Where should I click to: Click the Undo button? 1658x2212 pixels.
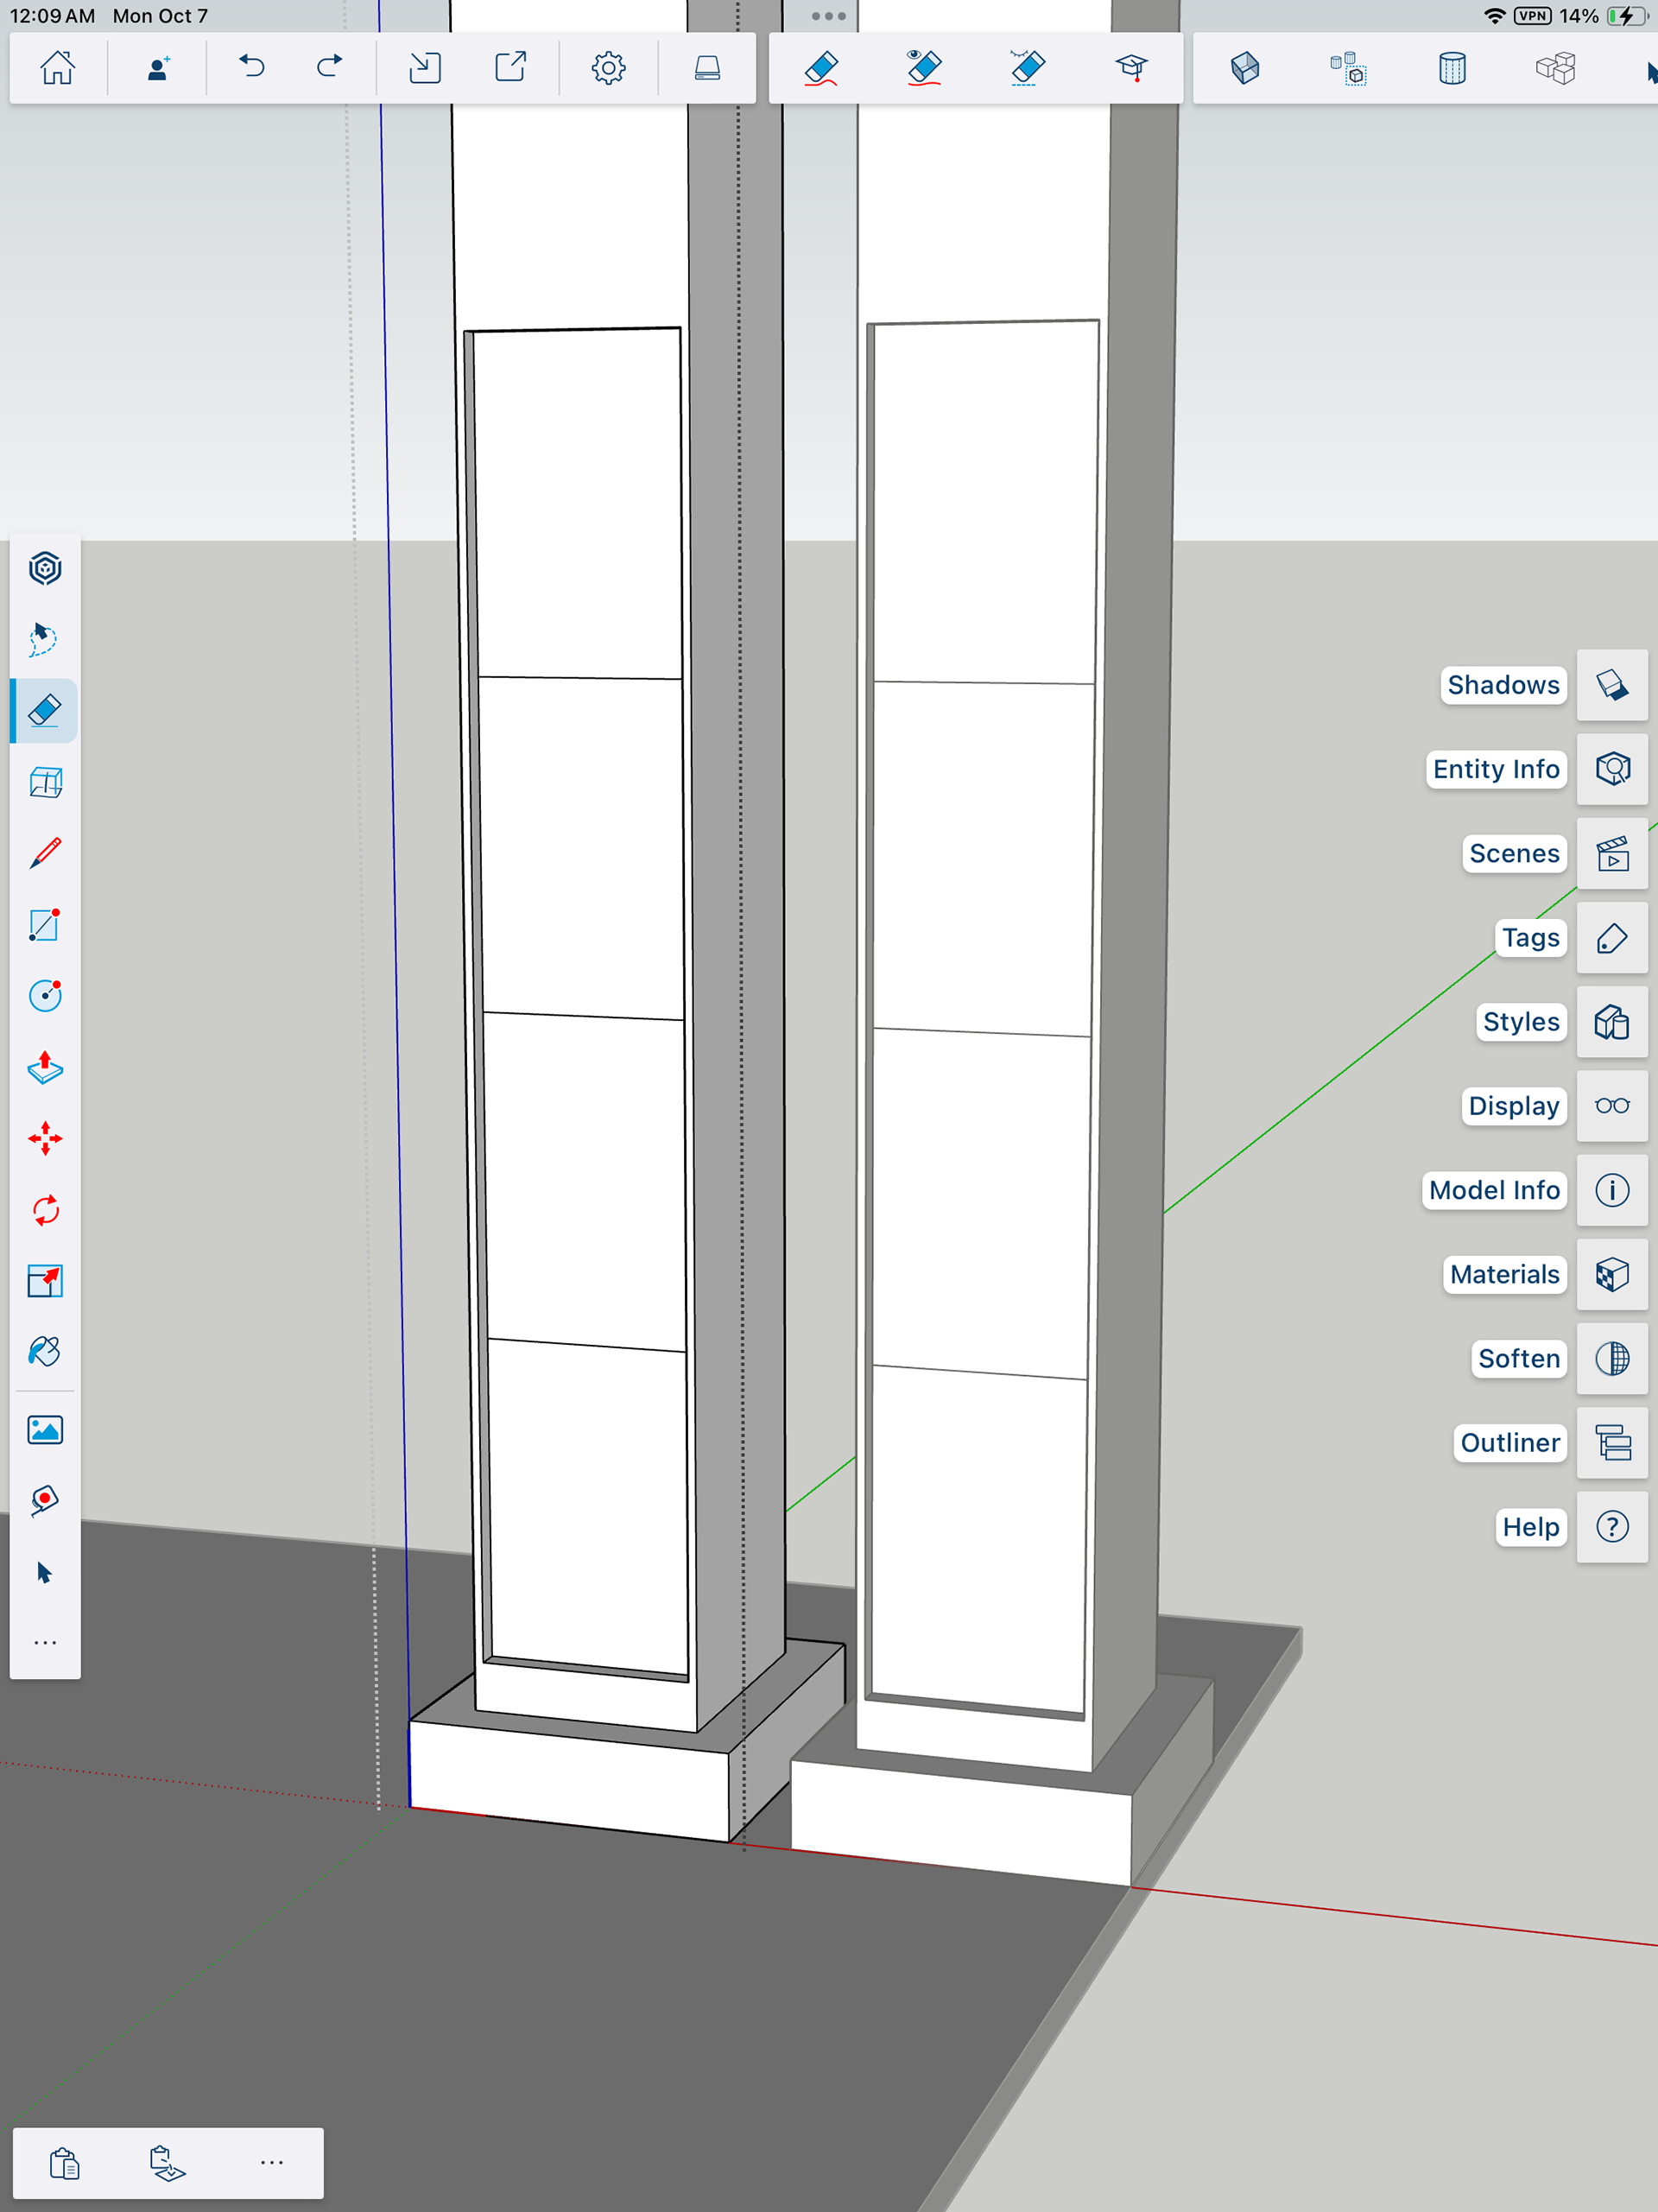pos(252,68)
